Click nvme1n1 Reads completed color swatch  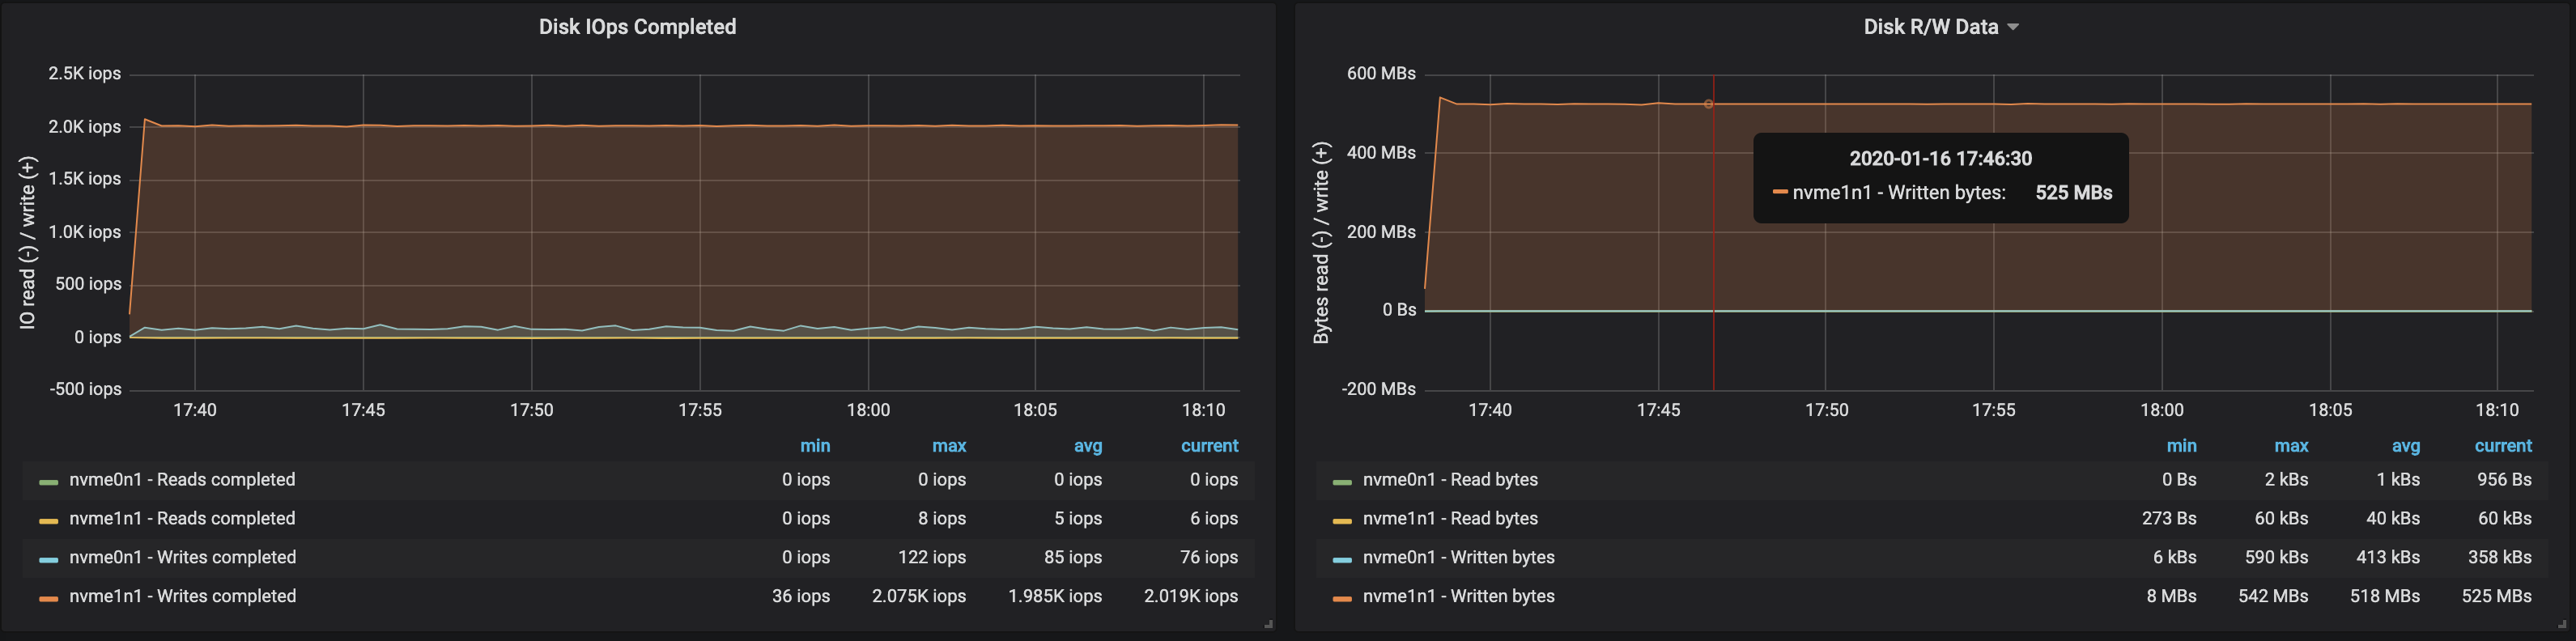(48, 521)
